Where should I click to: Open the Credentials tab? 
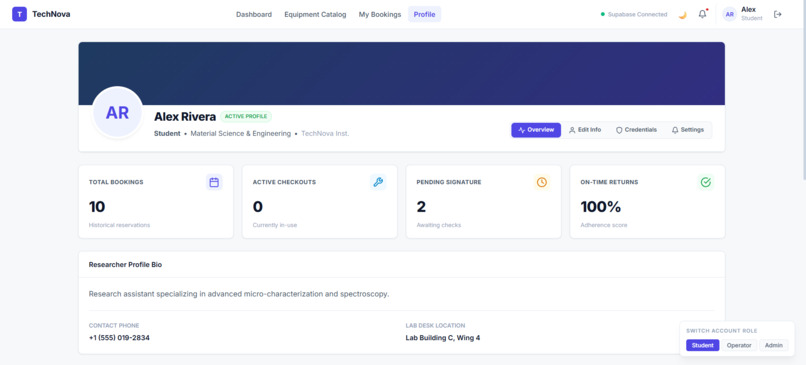pyautogui.click(x=636, y=130)
